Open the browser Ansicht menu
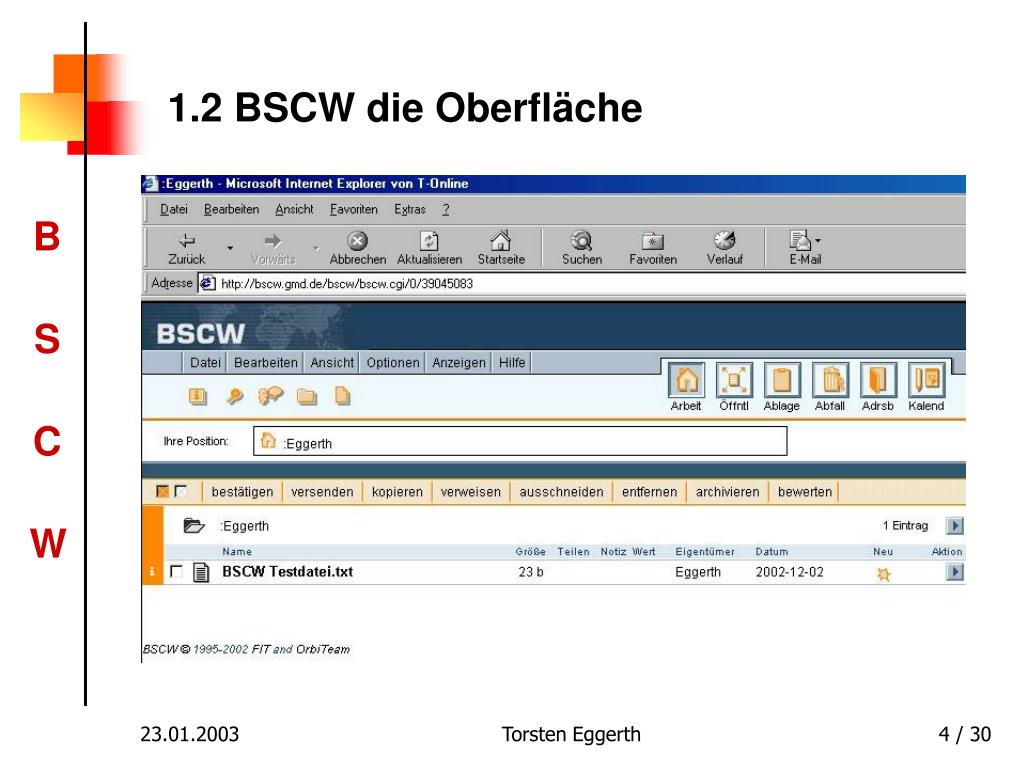This screenshot has width=1024, height=768. [294, 210]
